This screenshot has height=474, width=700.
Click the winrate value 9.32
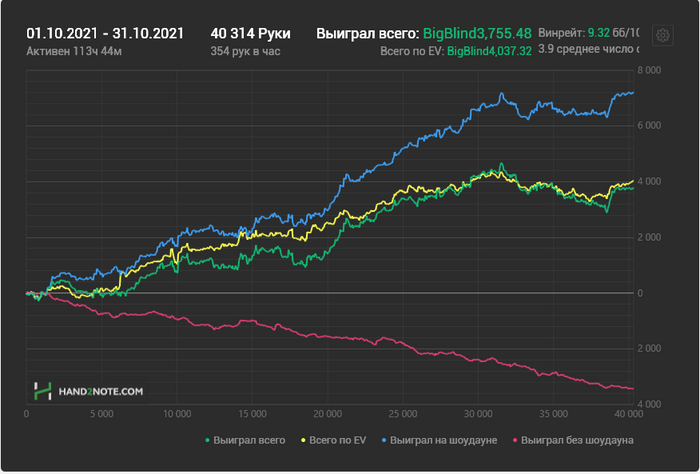pos(598,33)
